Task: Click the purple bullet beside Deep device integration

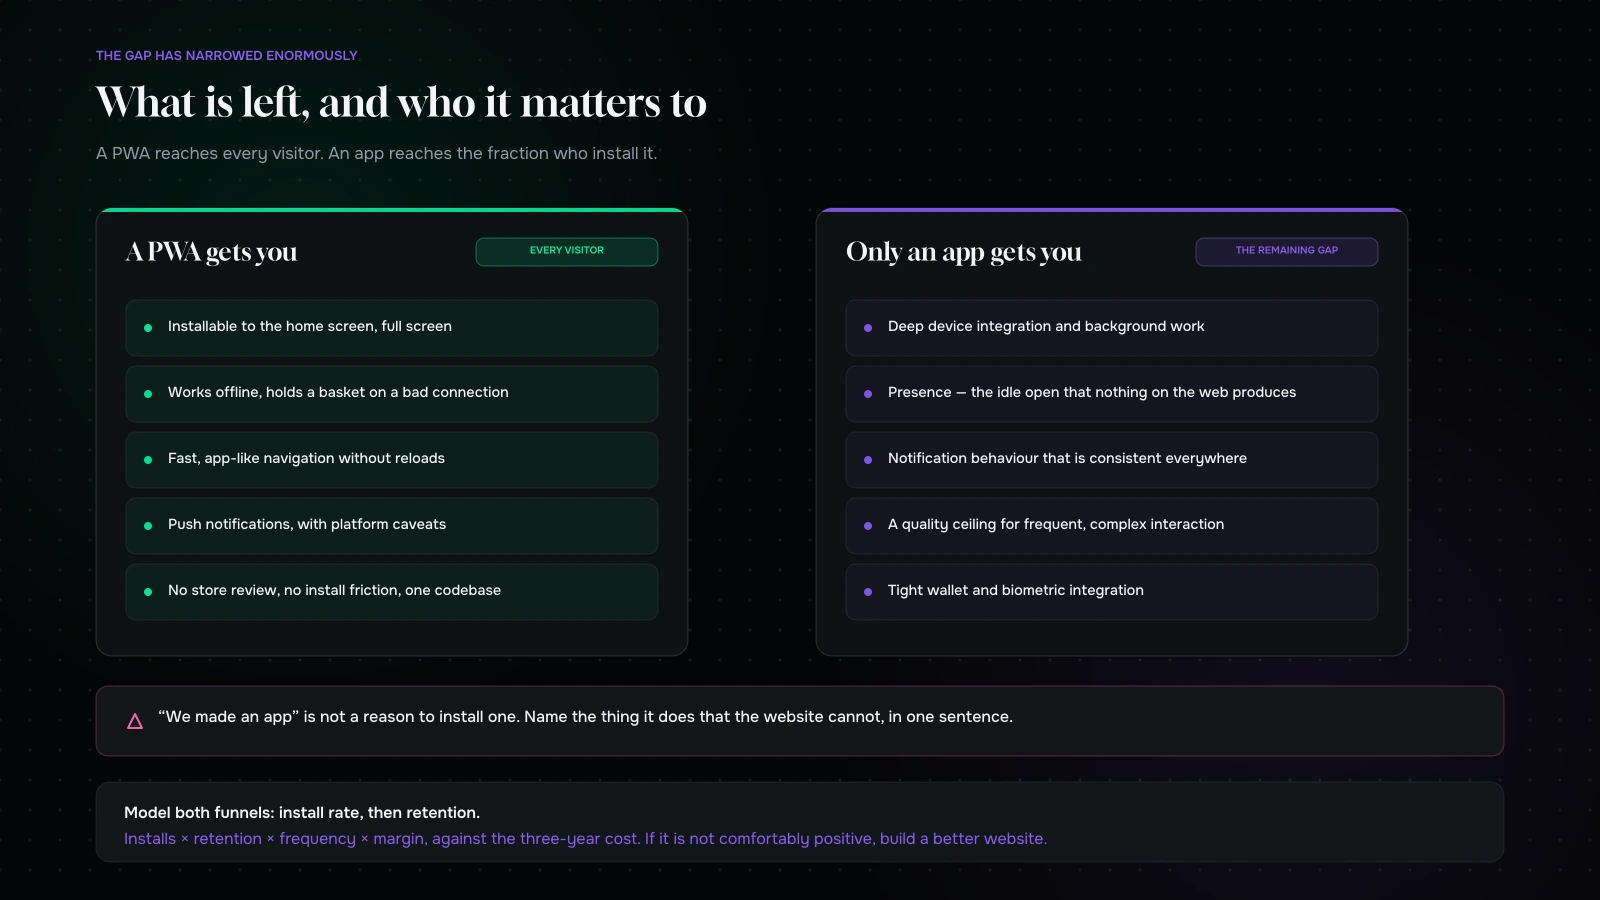Action: pos(868,328)
